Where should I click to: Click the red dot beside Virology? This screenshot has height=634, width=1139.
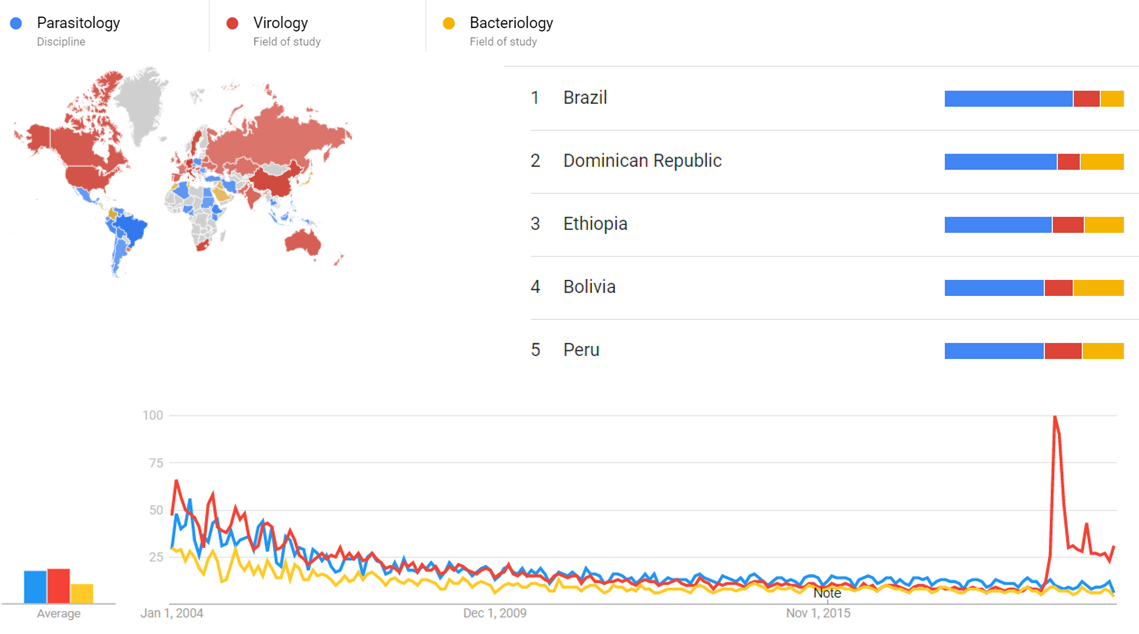[x=233, y=23]
